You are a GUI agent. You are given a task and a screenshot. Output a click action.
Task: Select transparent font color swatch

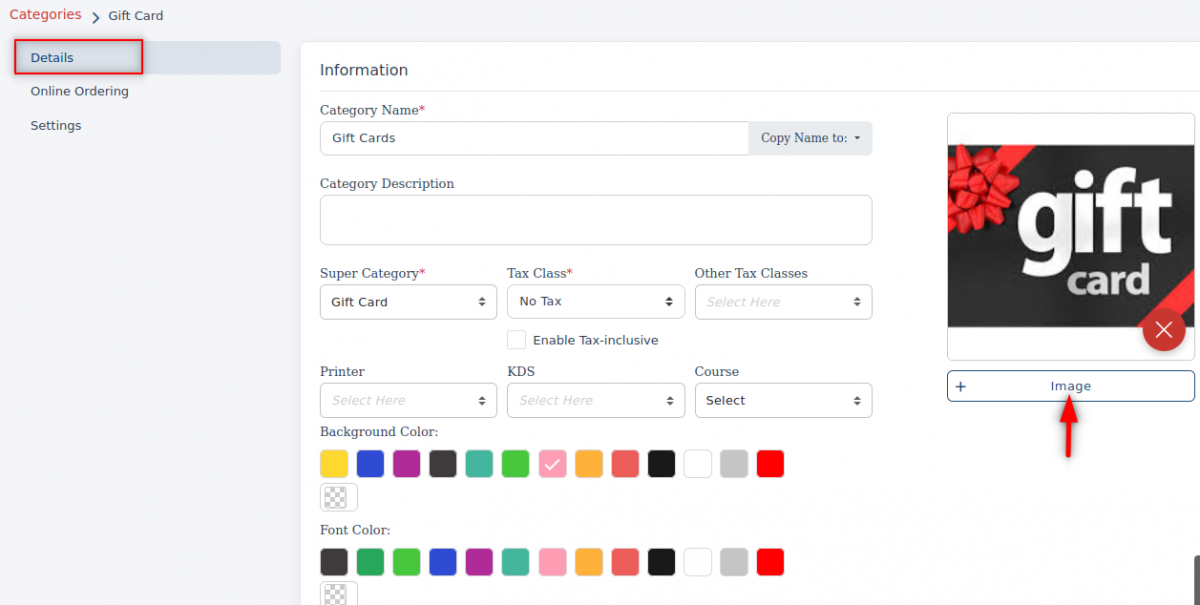click(x=338, y=594)
